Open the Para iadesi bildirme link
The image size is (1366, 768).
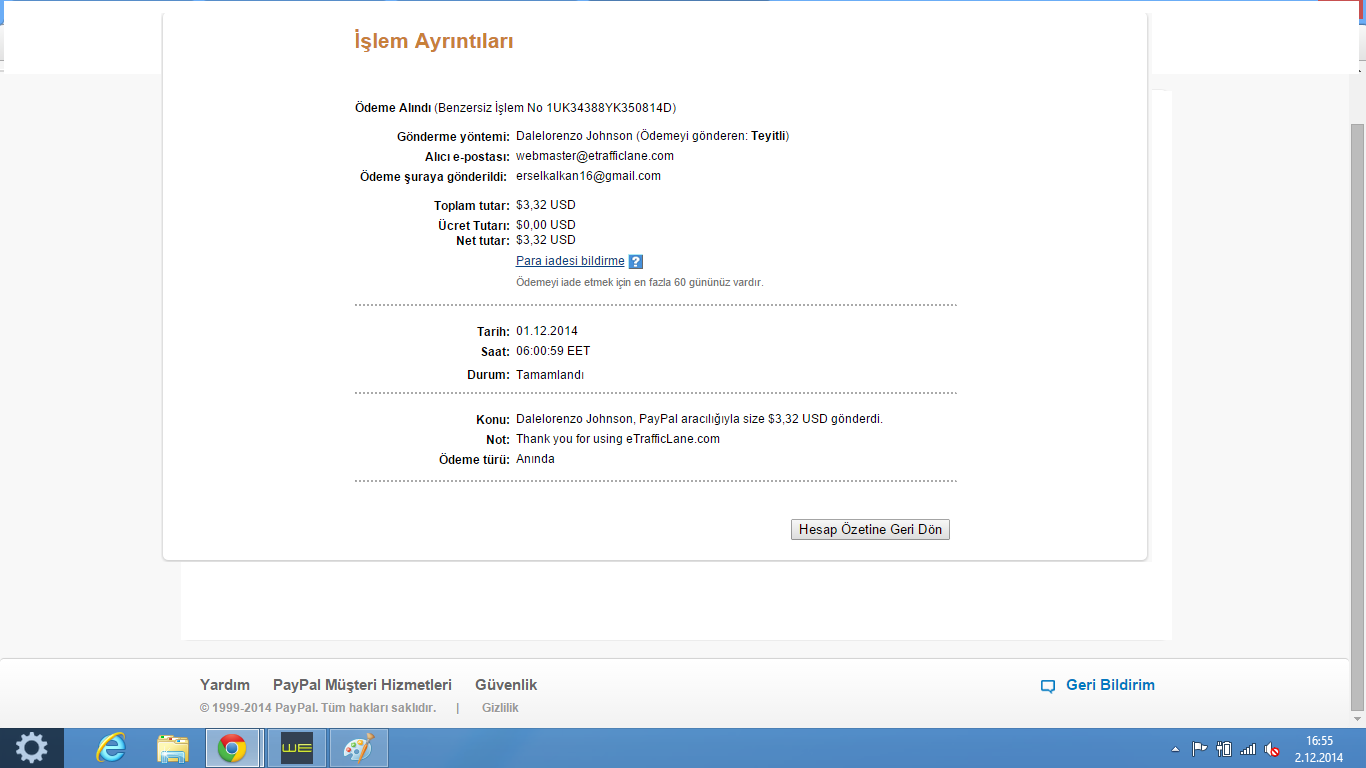570,261
